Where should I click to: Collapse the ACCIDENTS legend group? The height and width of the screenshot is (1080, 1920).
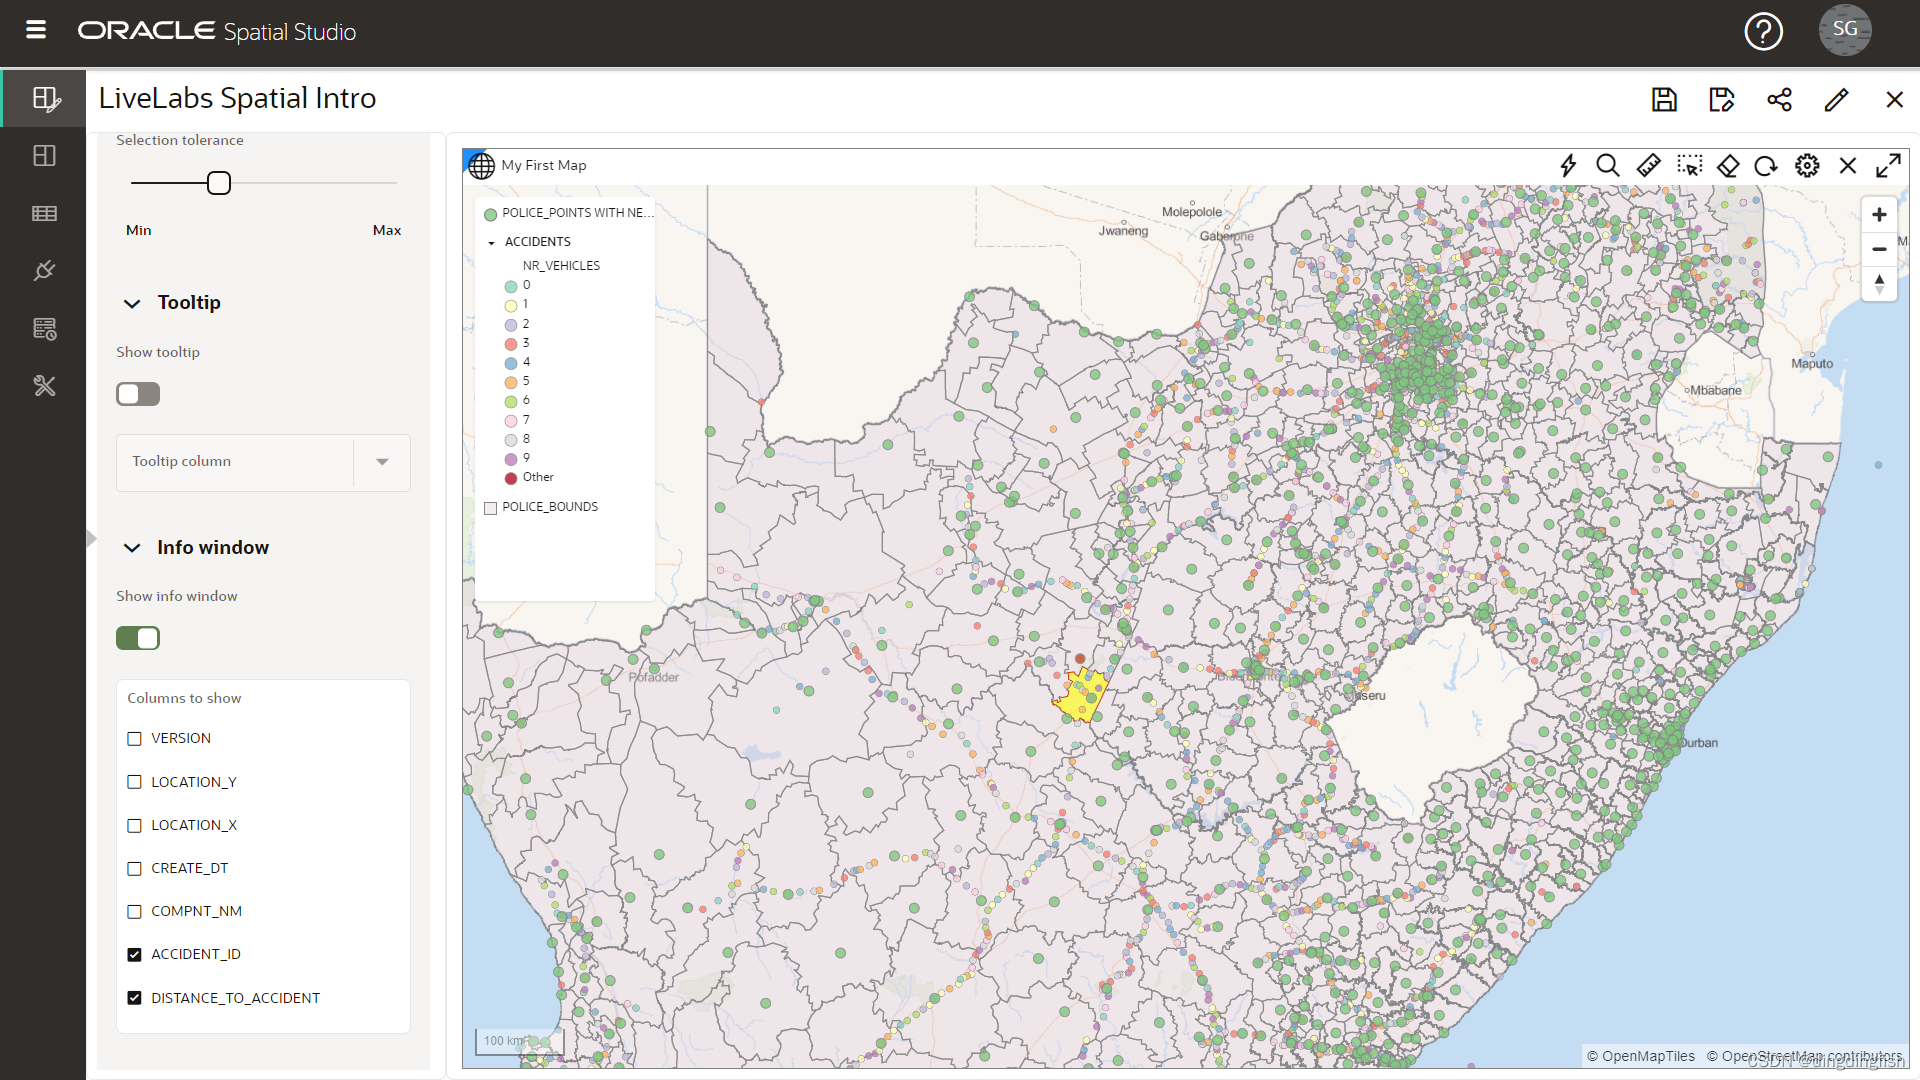[x=491, y=243]
